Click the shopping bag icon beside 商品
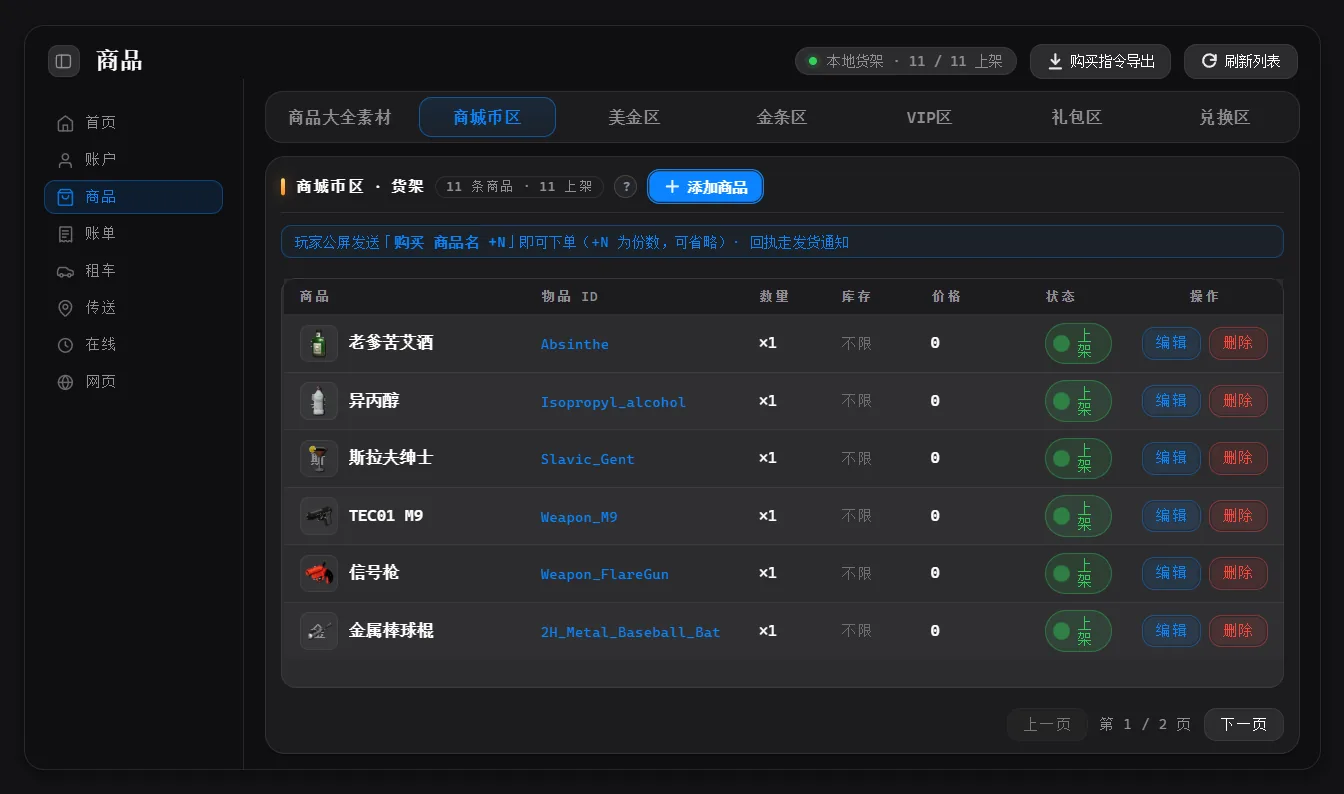This screenshot has width=1344, height=794. 66,197
